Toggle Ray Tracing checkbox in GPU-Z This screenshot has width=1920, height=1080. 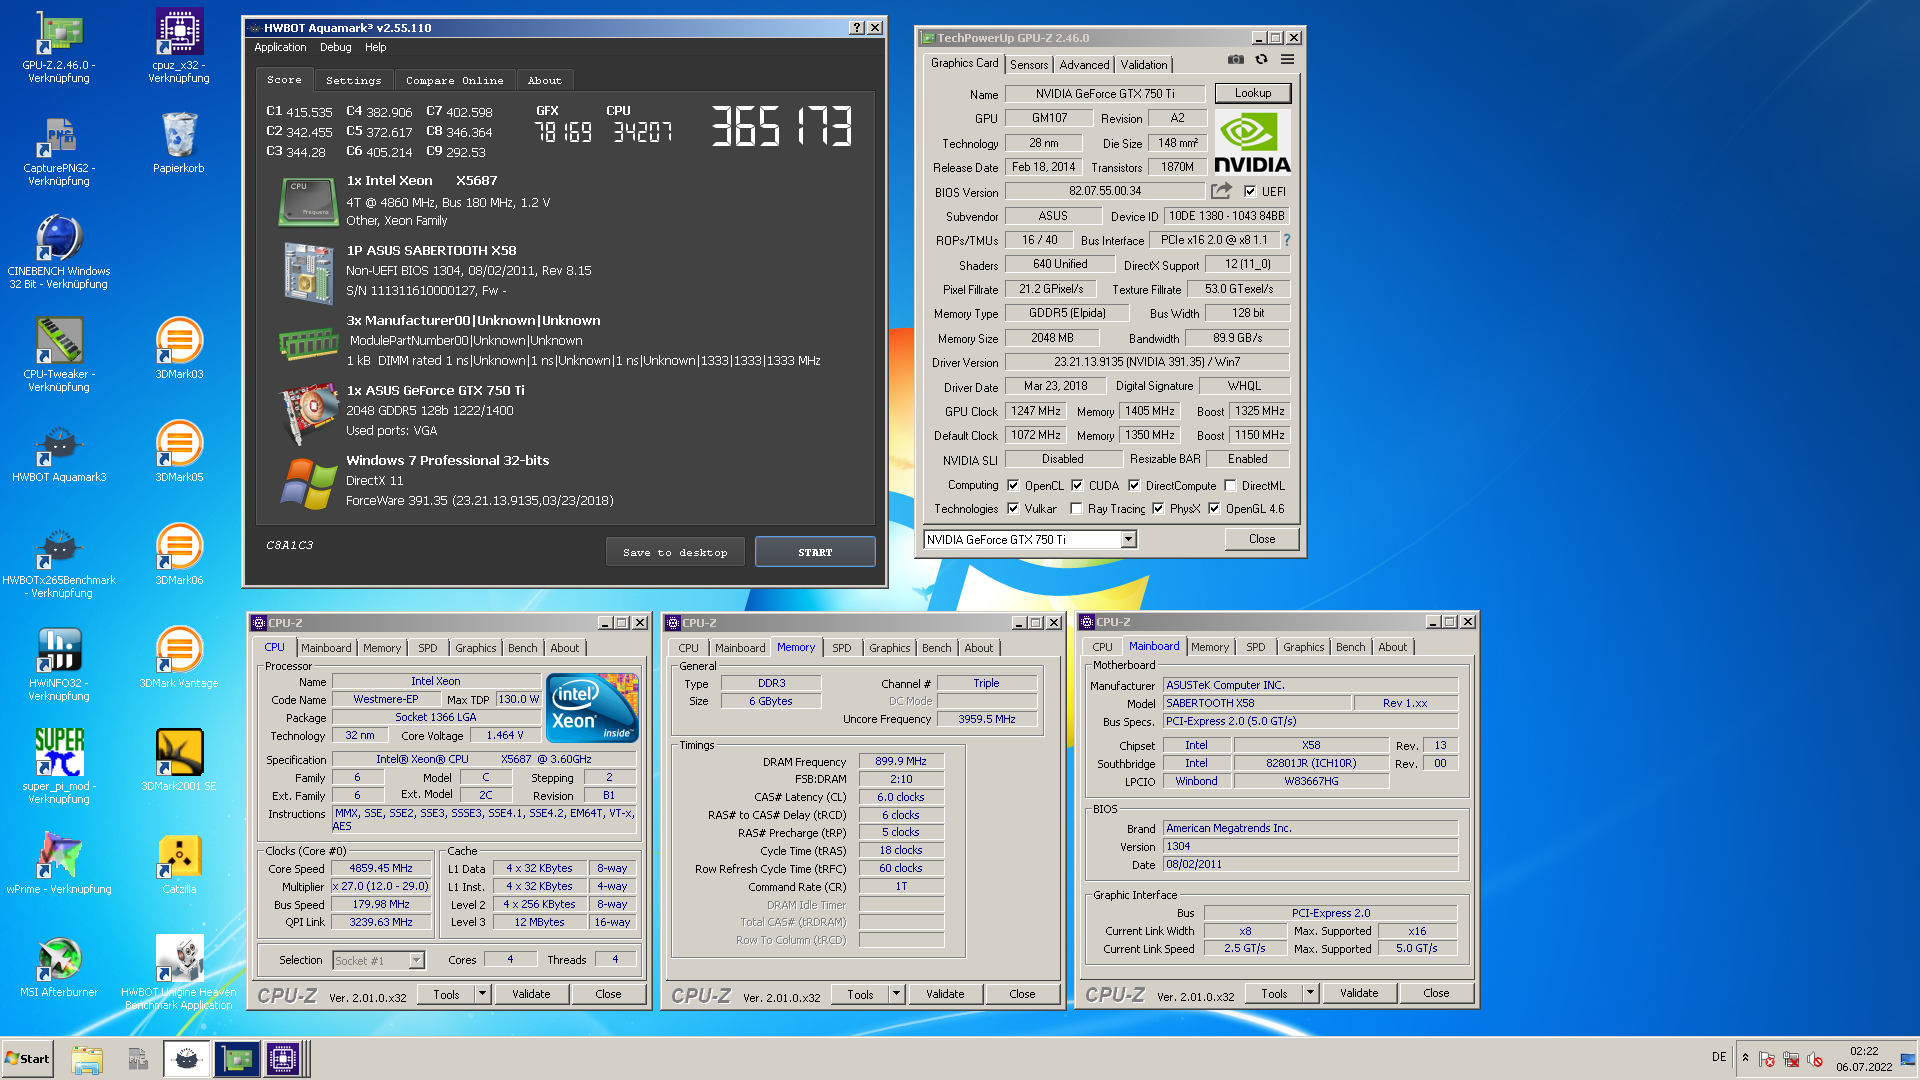[1076, 509]
